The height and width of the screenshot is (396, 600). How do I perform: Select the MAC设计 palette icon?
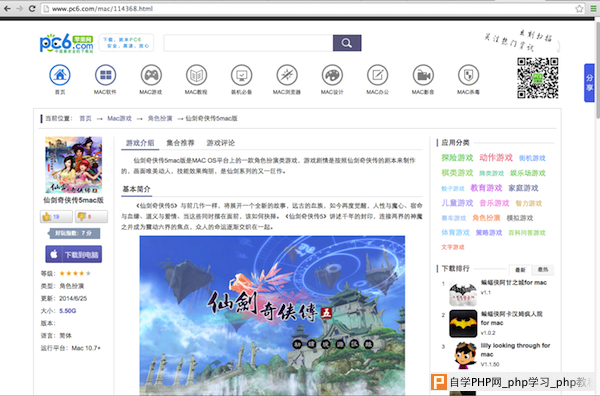(332, 75)
